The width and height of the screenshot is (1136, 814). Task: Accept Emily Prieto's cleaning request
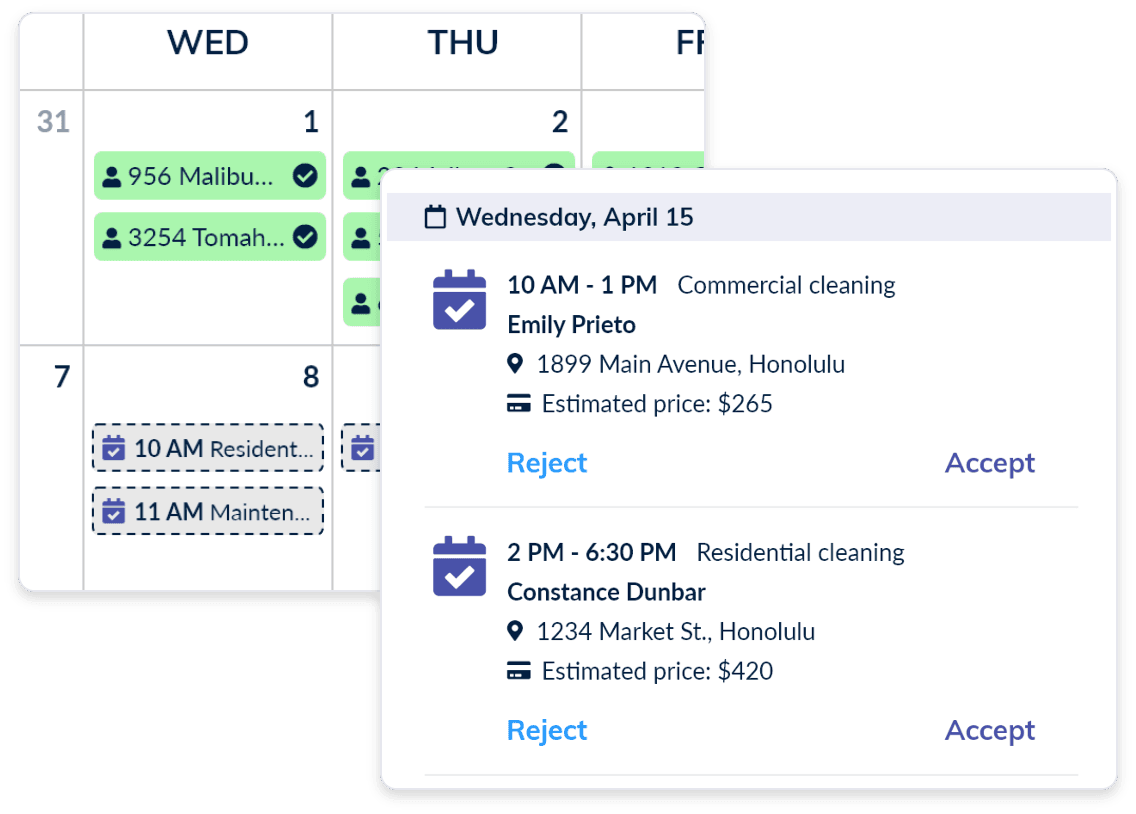point(989,462)
